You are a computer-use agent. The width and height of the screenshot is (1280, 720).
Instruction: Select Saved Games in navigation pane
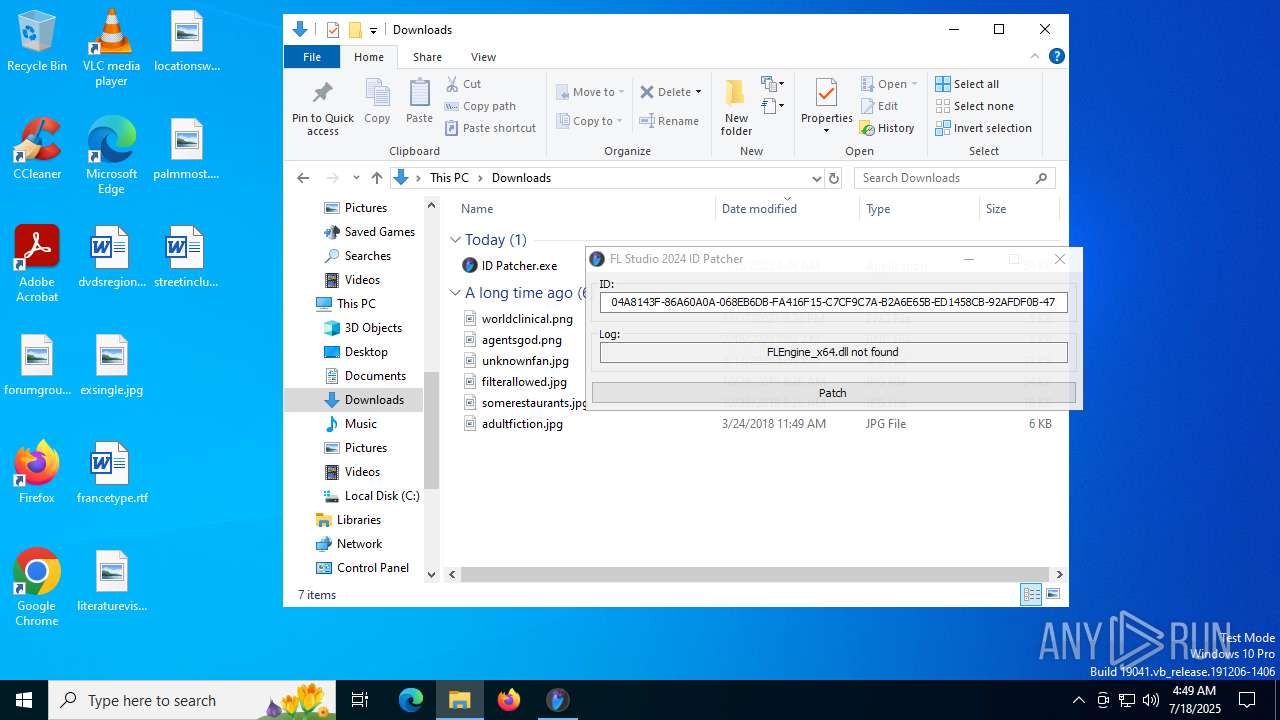tap(369, 232)
